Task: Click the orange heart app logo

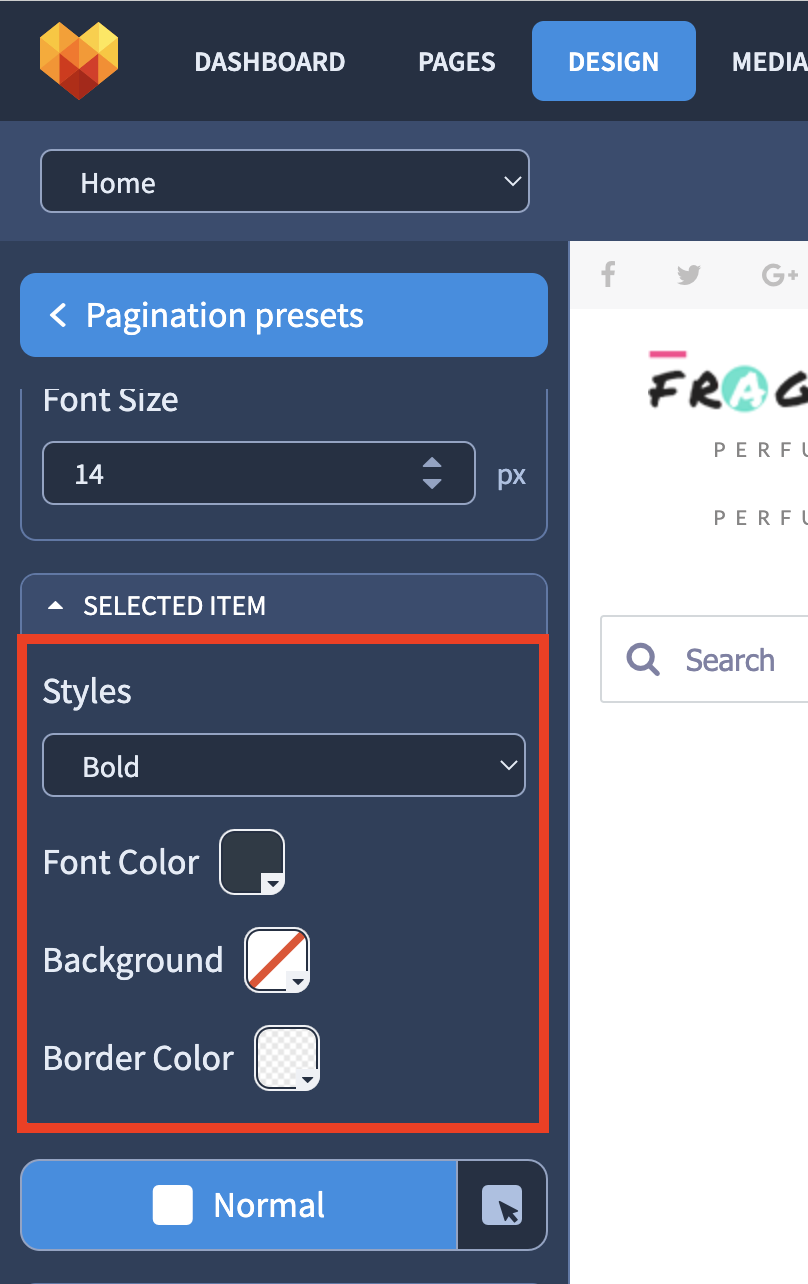Action: [79, 60]
